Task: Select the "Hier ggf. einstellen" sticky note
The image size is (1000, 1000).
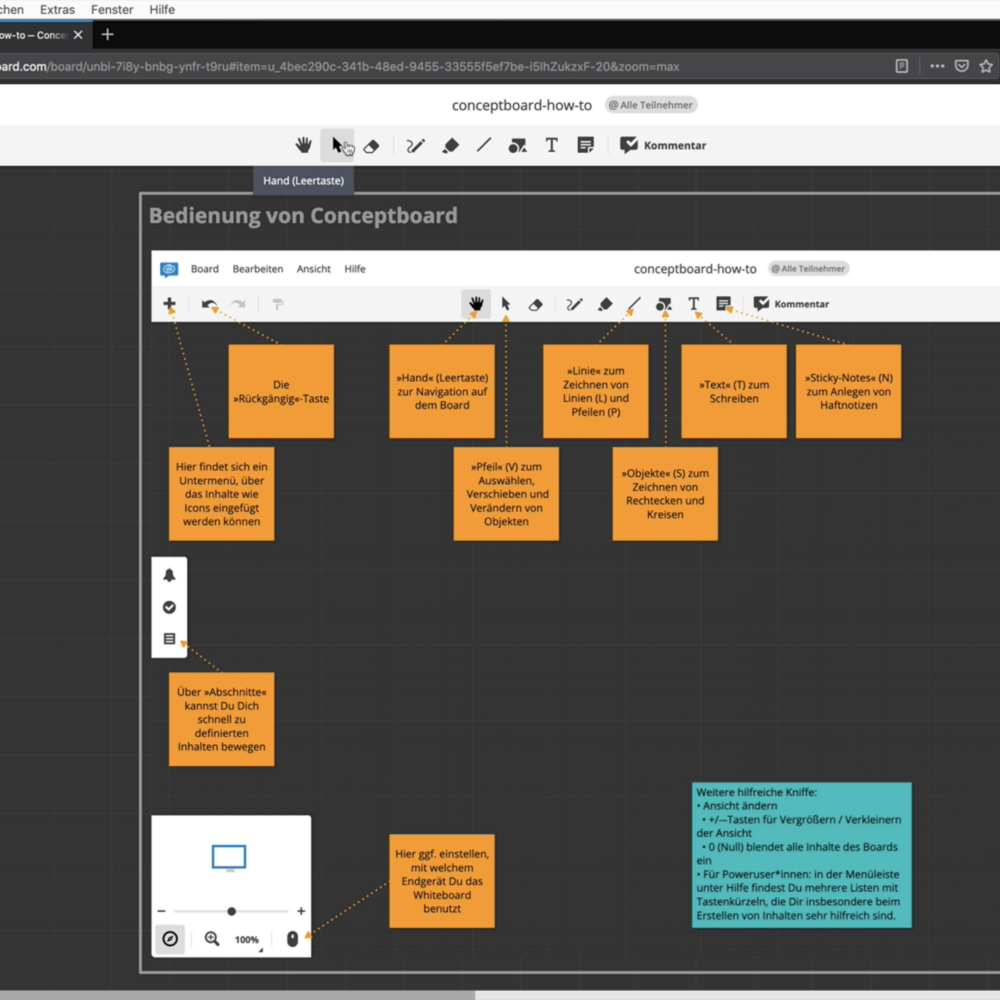Action: [442, 881]
